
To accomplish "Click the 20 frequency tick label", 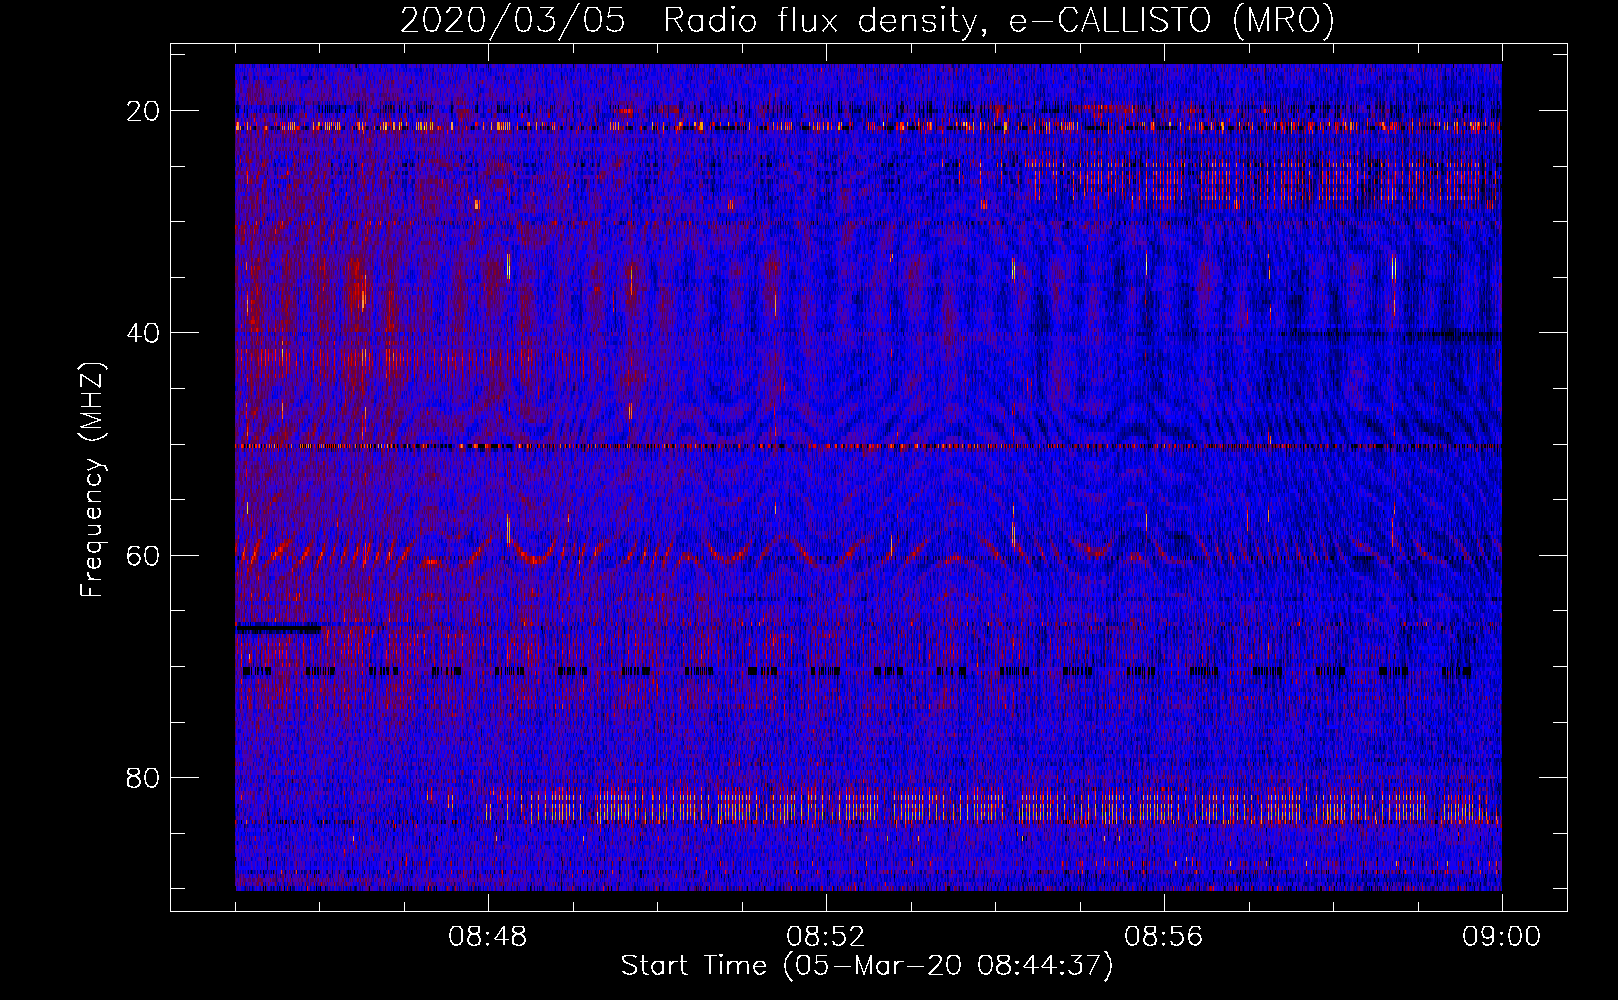I will (143, 111).
